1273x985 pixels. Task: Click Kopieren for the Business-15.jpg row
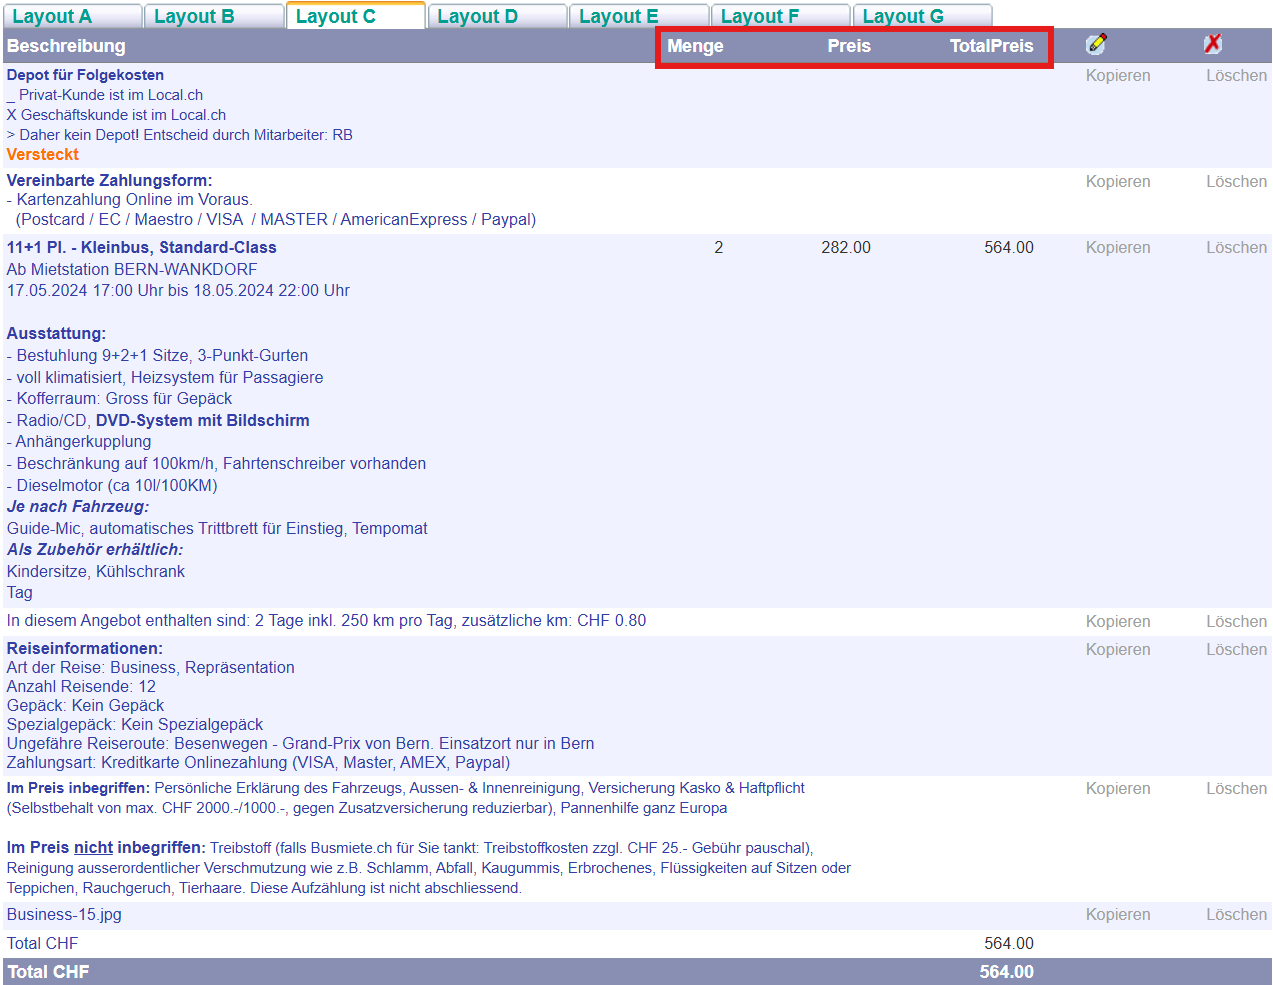pos(1118,915)
